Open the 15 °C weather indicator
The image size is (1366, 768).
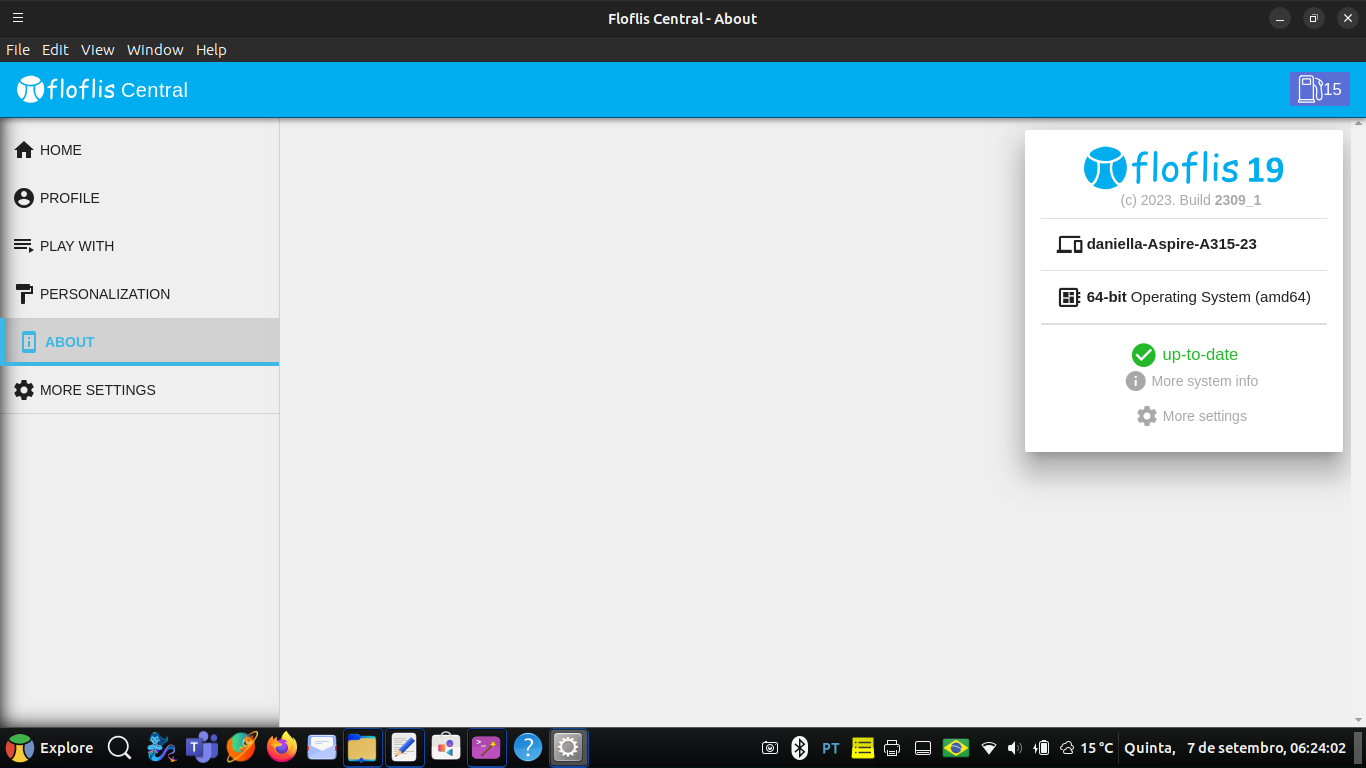pyautogui.click(x=1087, y=748)
